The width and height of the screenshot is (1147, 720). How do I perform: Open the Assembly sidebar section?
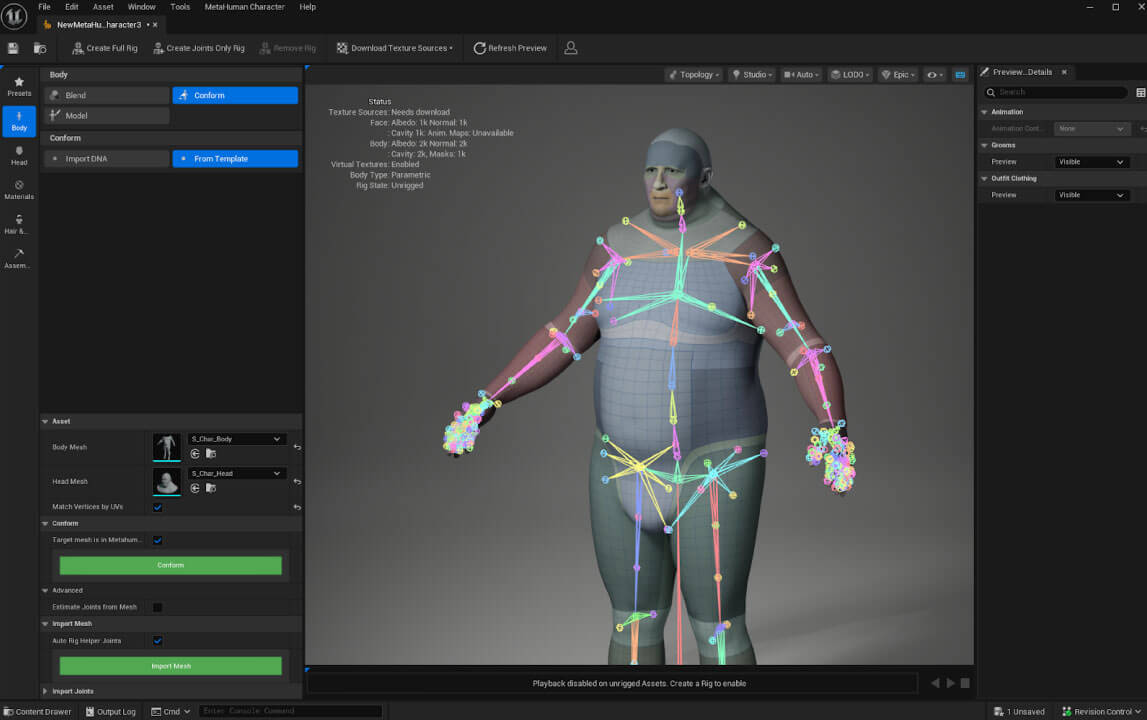pos(19,258)
